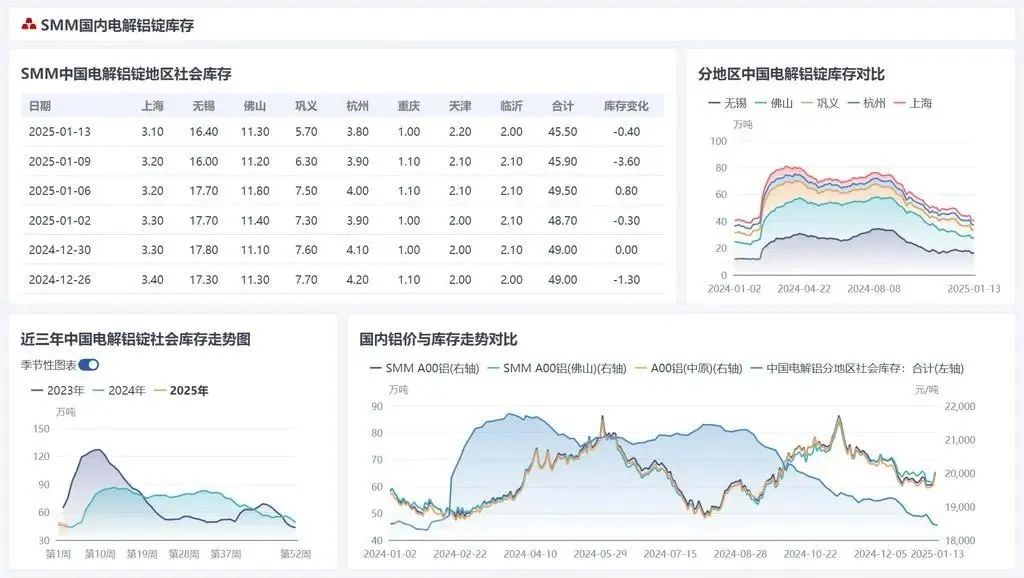The width and height of the screenshot is (1024, 578).
Task: Click the 杭州 column header in the table
Action: click(x=357, y=106)
